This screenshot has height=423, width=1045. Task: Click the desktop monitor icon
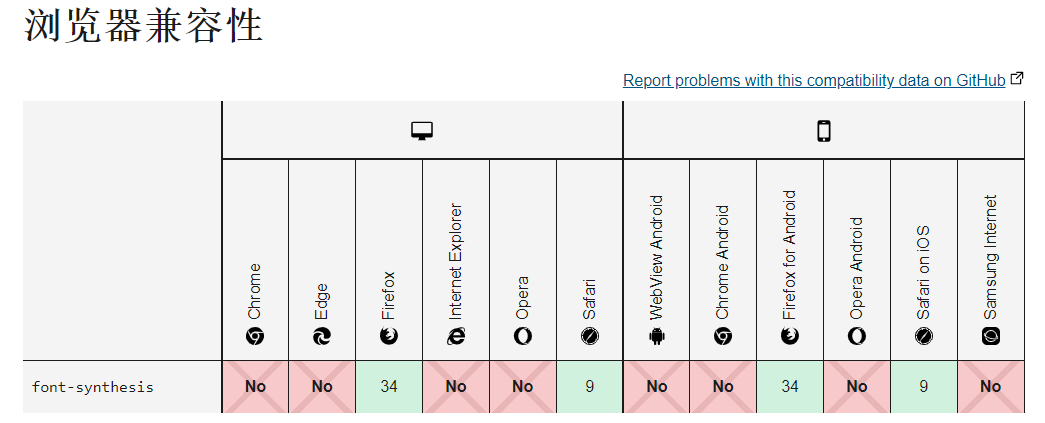tap(422, 131)
